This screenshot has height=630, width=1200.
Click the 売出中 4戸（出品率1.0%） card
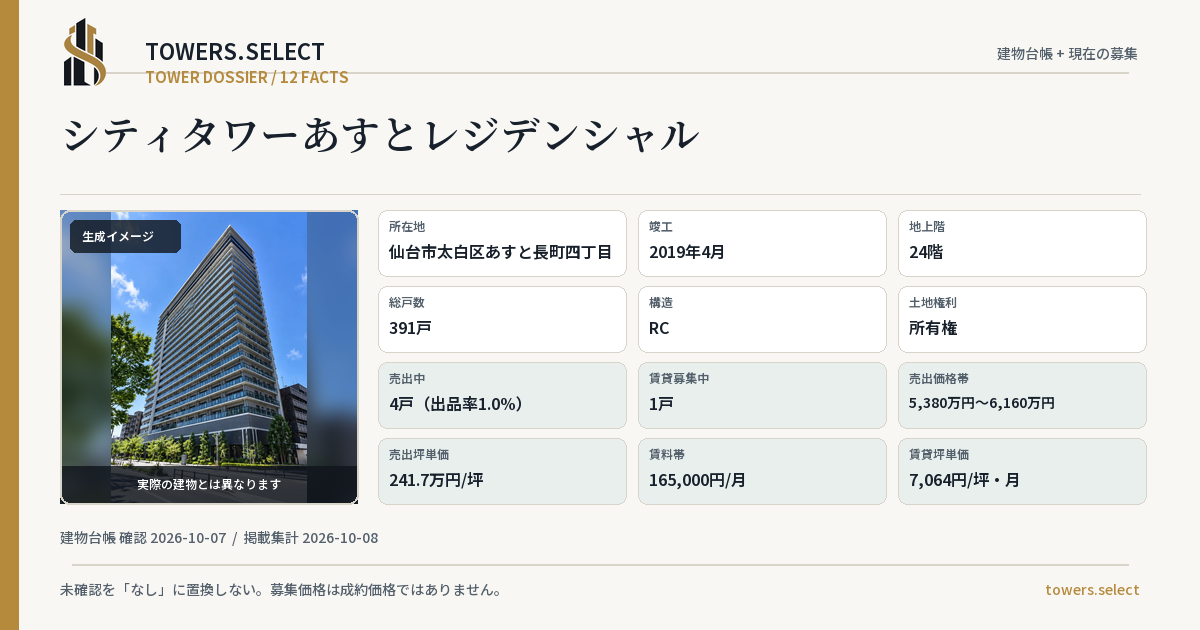tap(502, 395)
